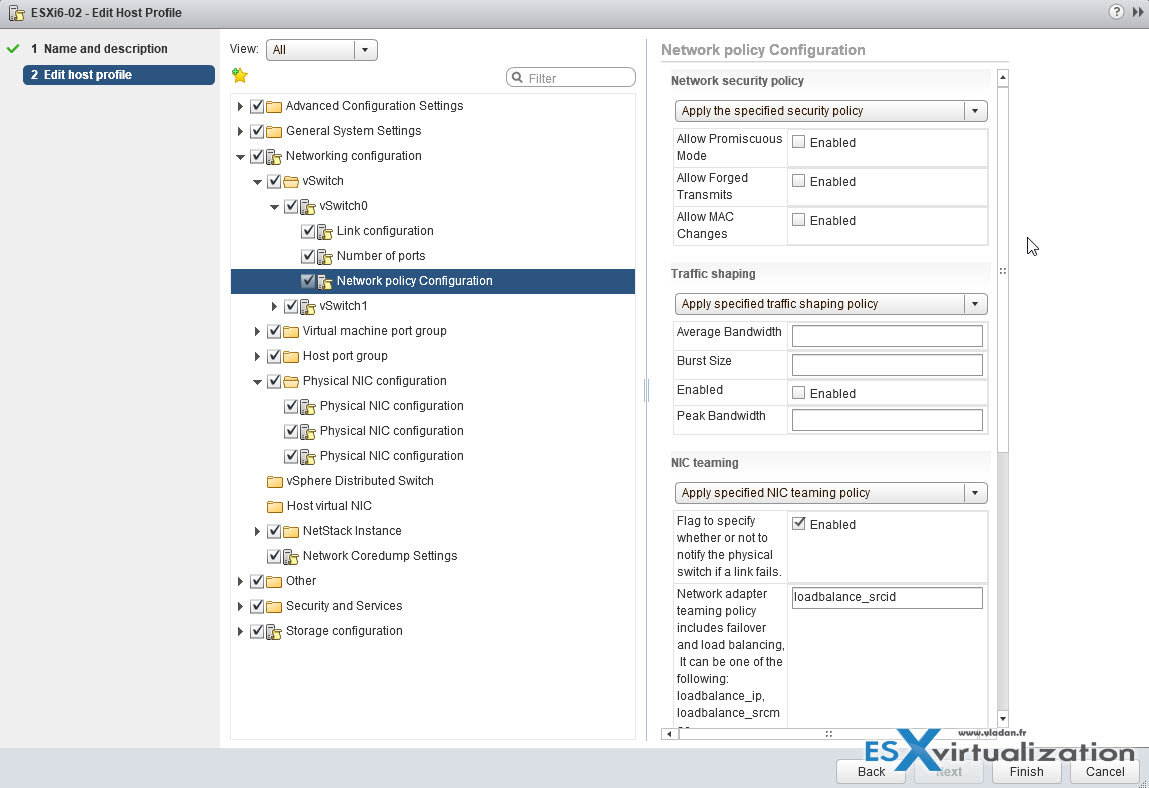Click the Advanced Configuration Settings folder icon
Screen dimensions: 1149x788
coord(275,106)
